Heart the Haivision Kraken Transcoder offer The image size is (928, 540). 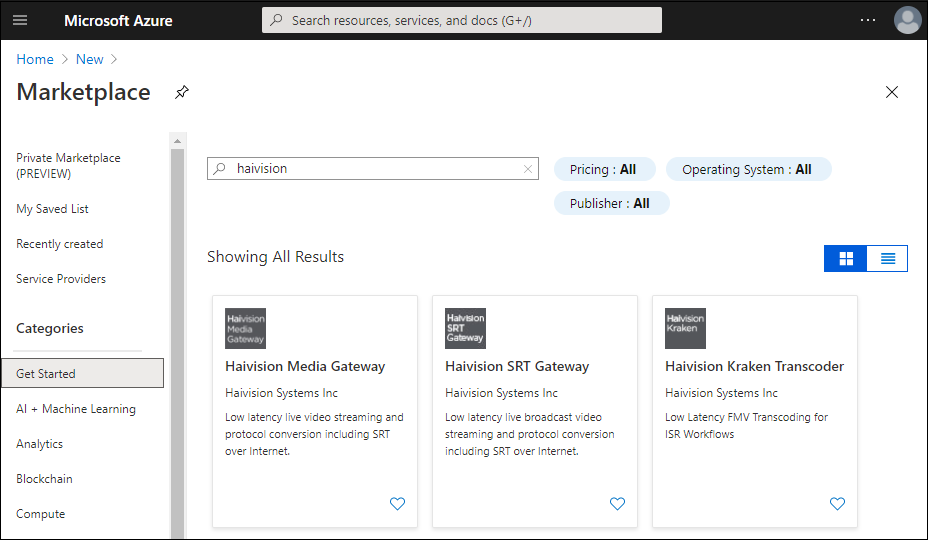pyautogui.click(x=837, y=504)
